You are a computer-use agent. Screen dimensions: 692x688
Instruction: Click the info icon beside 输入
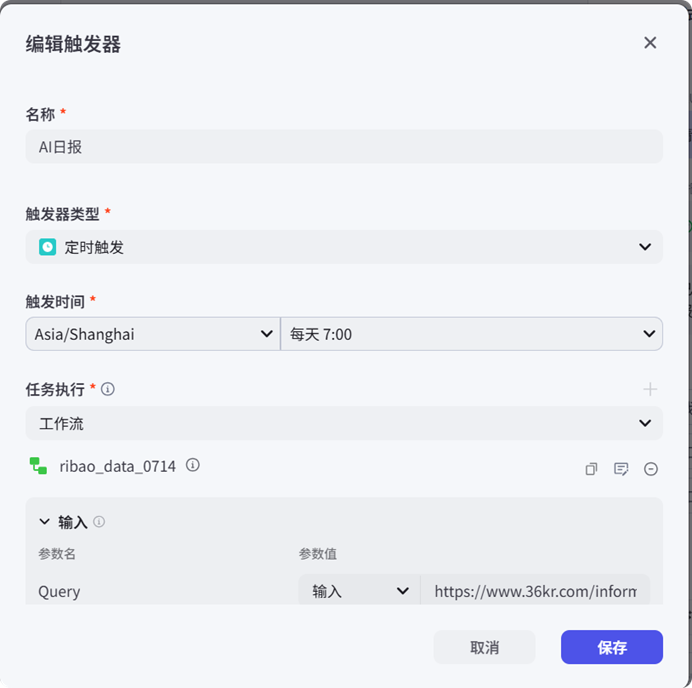tap(99, 522)
